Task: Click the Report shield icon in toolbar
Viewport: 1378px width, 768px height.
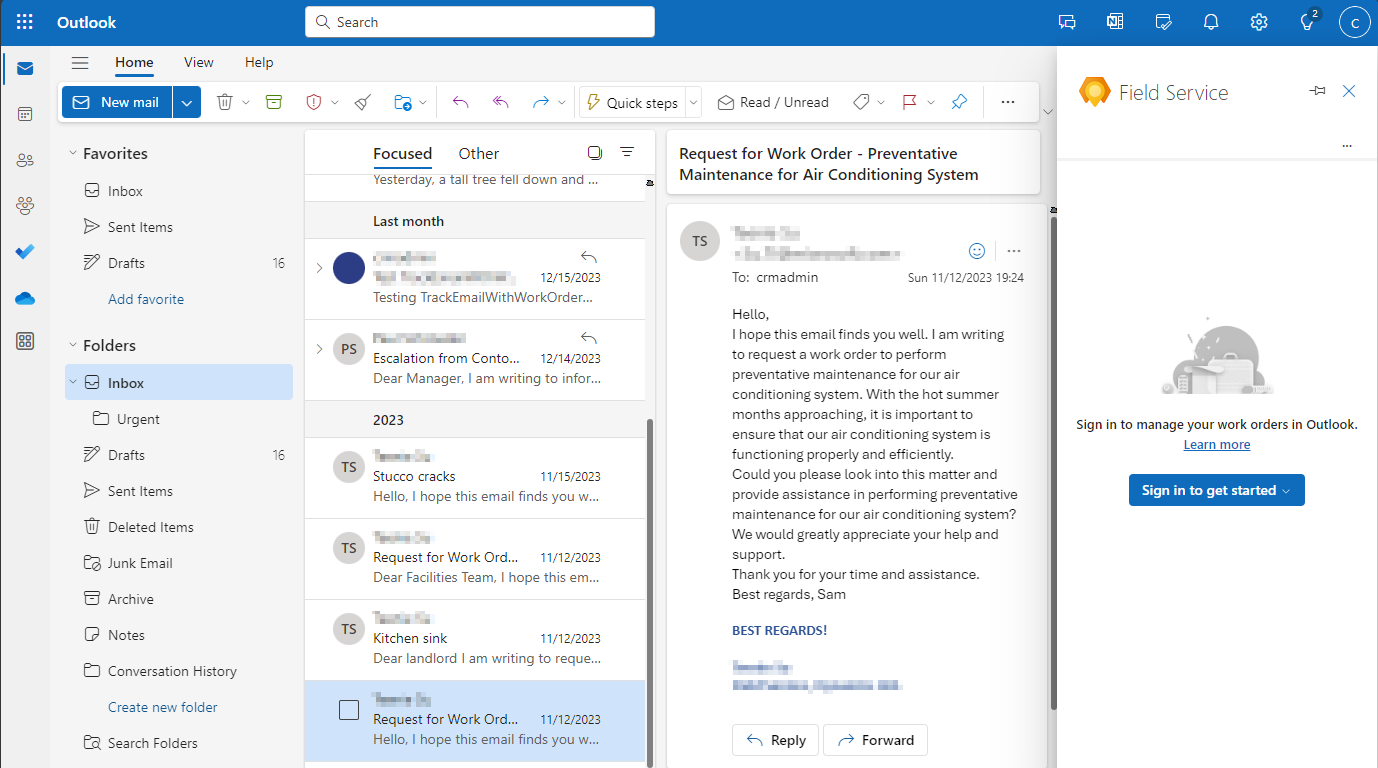Action: [x=313, y=101]
